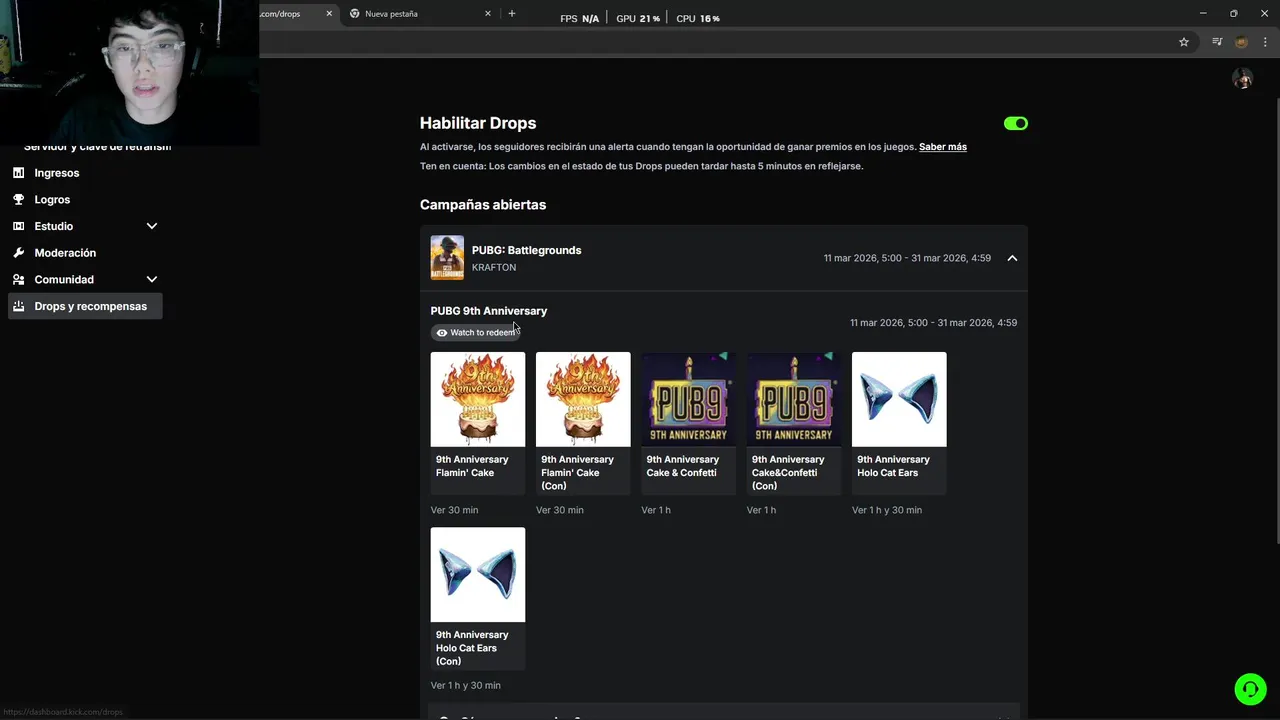Close the Nueva pestaña tab
The width and height of the screenshot is (1280, 720).
(488, 14)
